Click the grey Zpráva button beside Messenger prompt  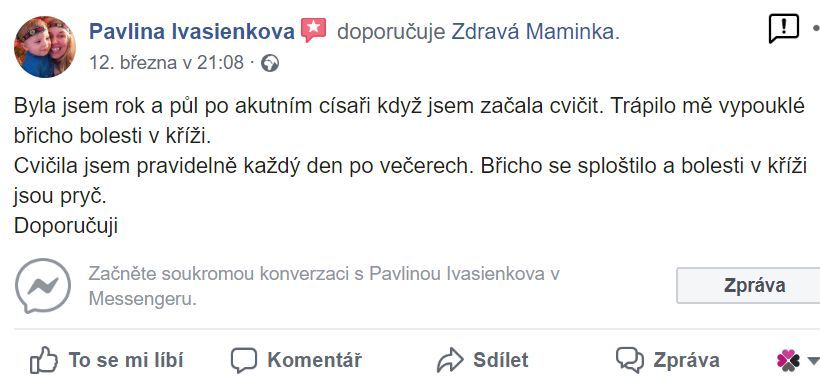coord(748,285)
